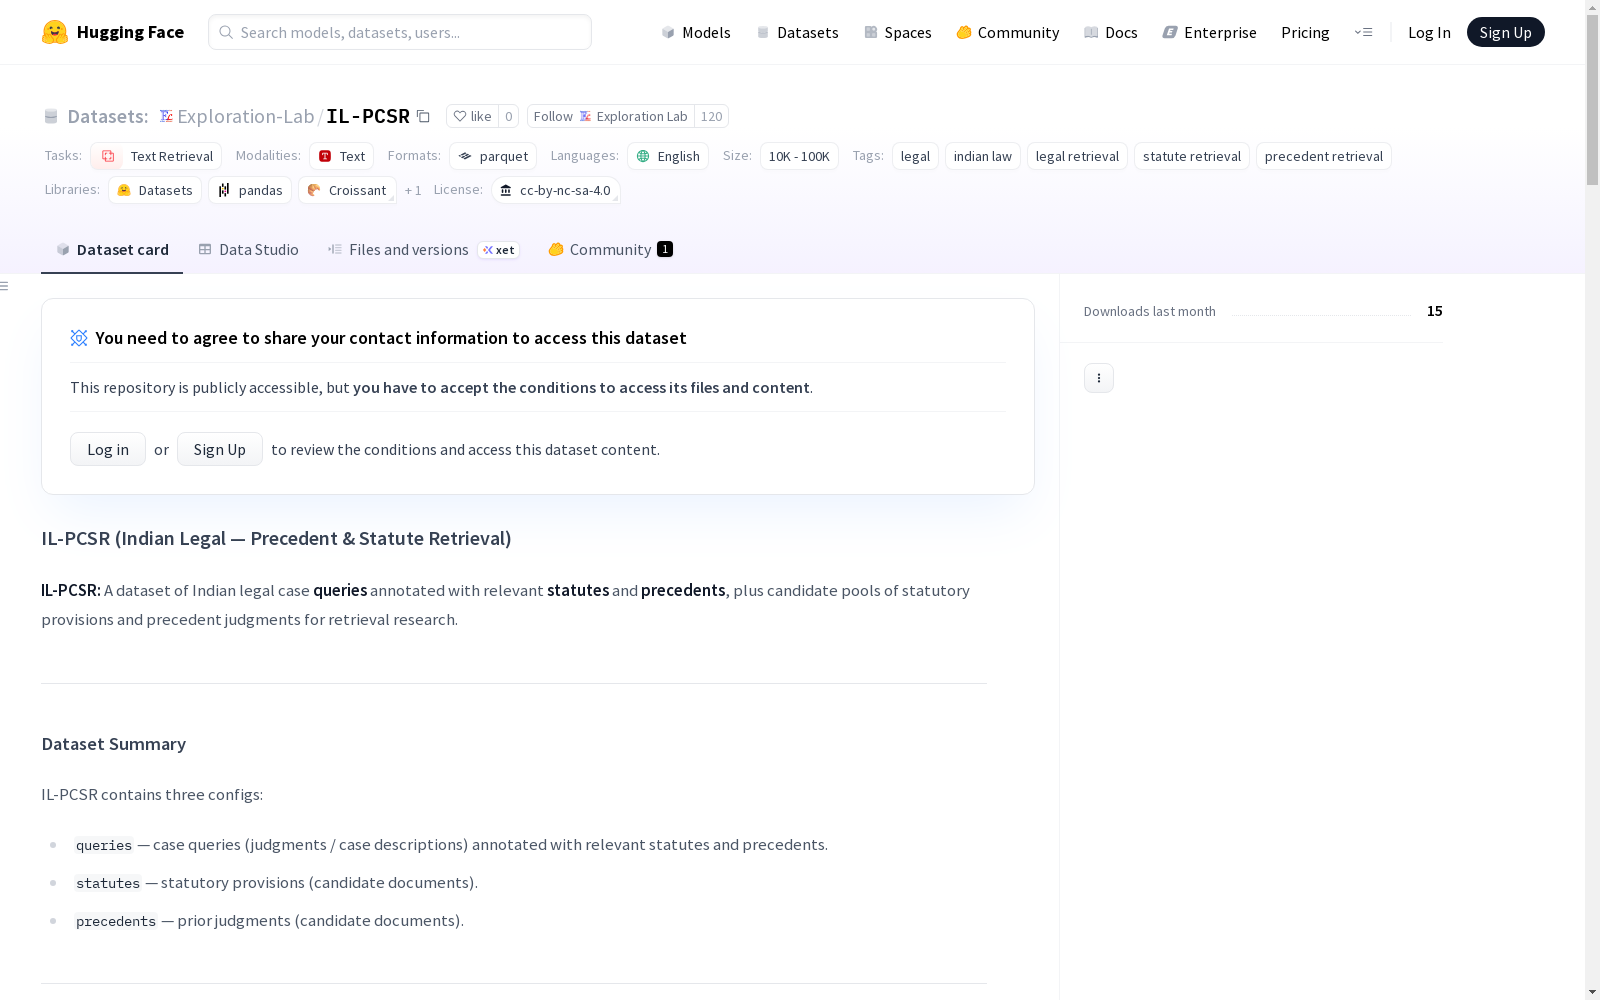Image resolution: width=1600 pixels, height=1000 pixels.
Task: Open the Data Studio tab
Action: (x=248, y=250)
